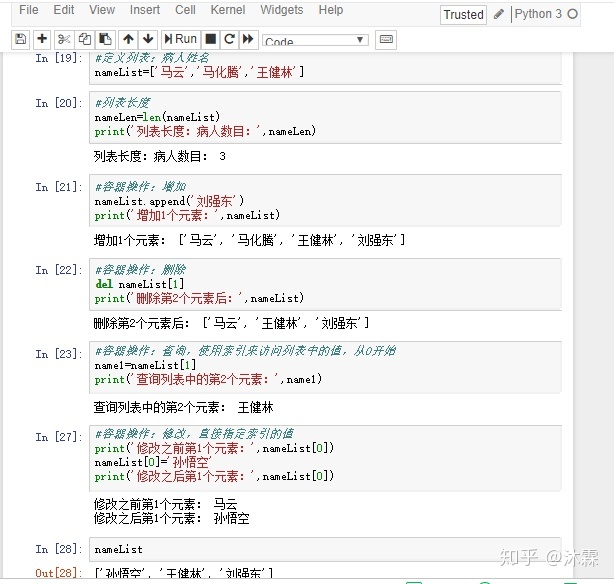The image size is (614, 584).
Task: Open the cell type Code dropdown
Action: point(315,40)
